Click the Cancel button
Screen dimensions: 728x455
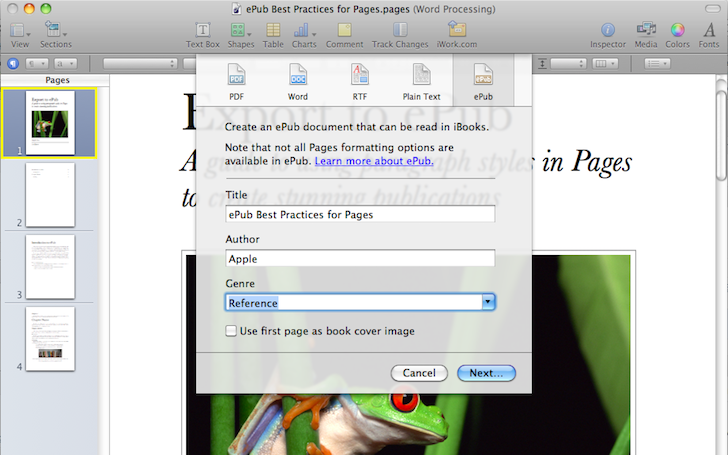click(419, 373)
